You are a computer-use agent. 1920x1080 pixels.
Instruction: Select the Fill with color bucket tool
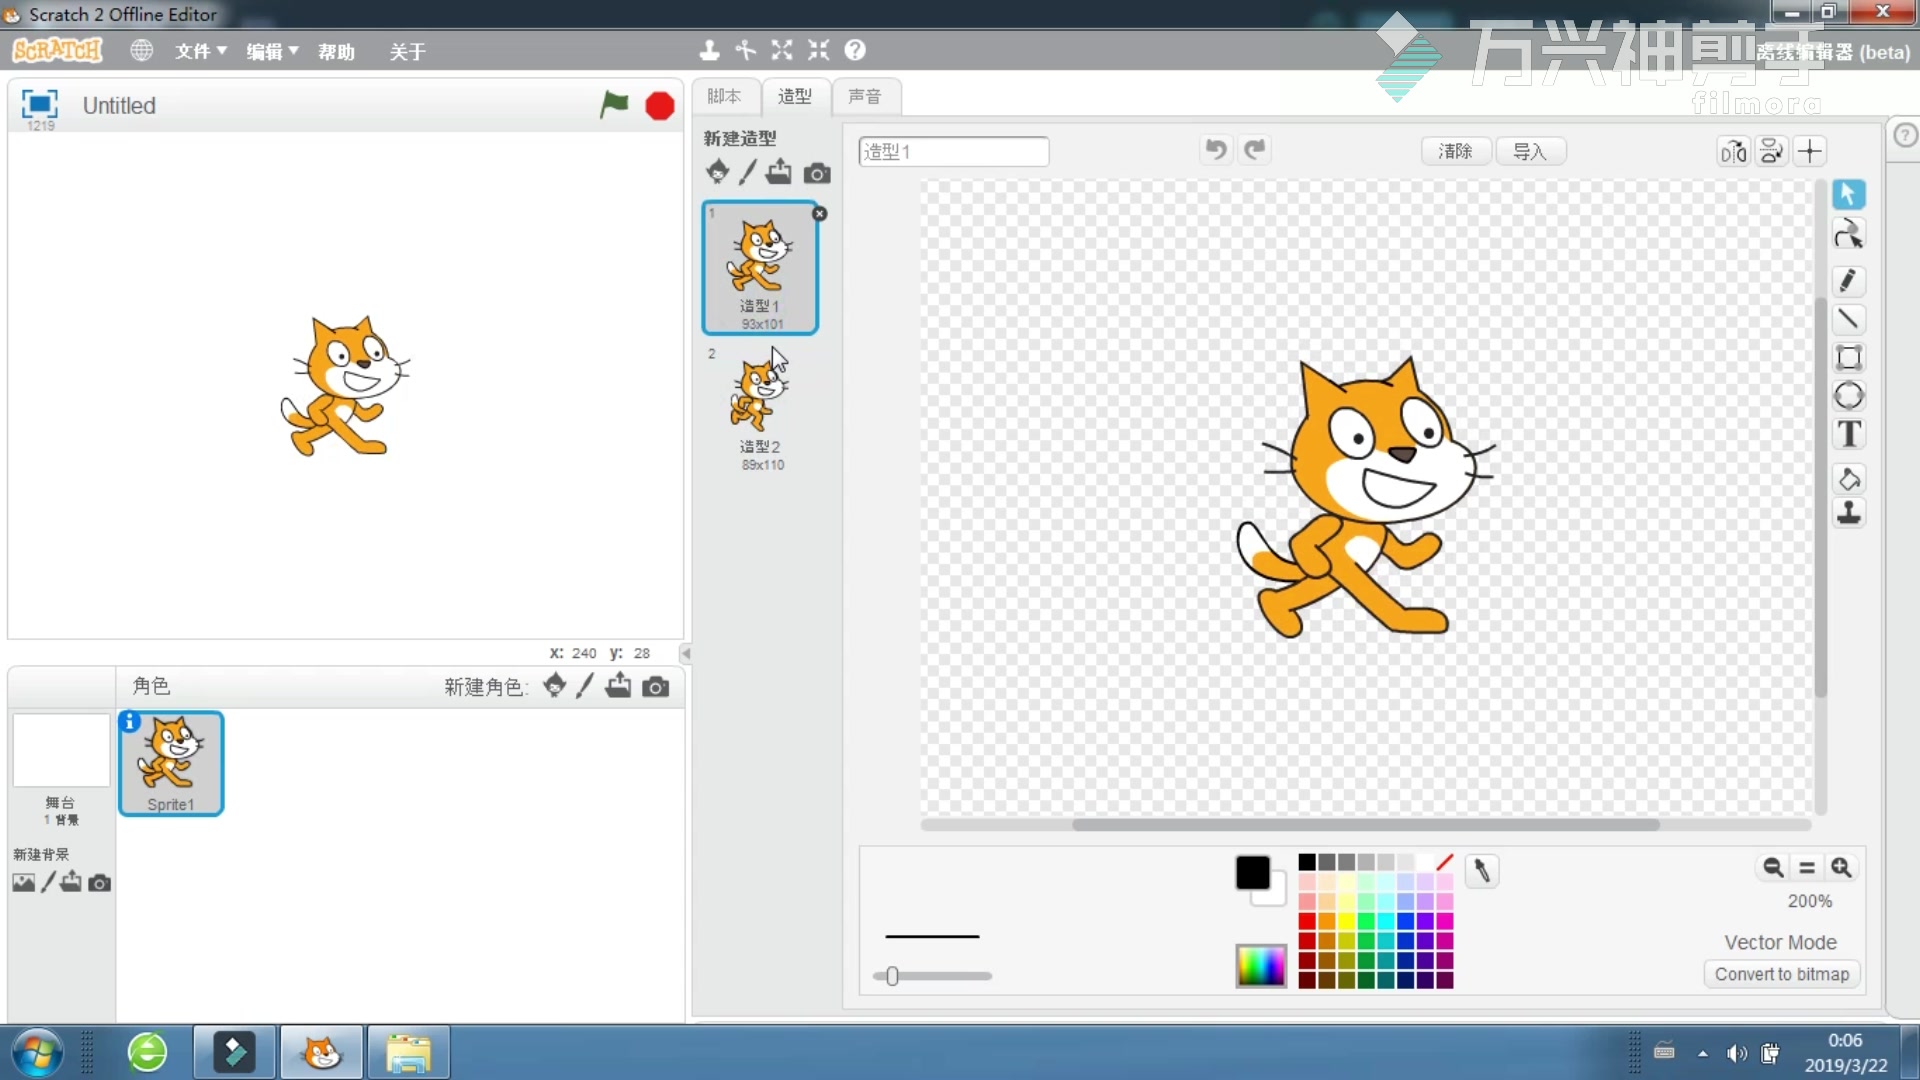tap(1848, 479)
